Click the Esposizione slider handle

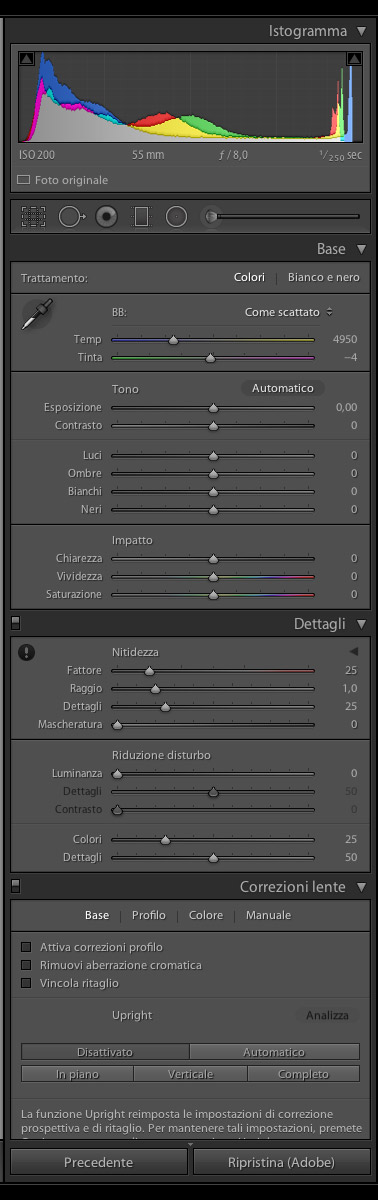pyautogui.click(x=213, y=408)
